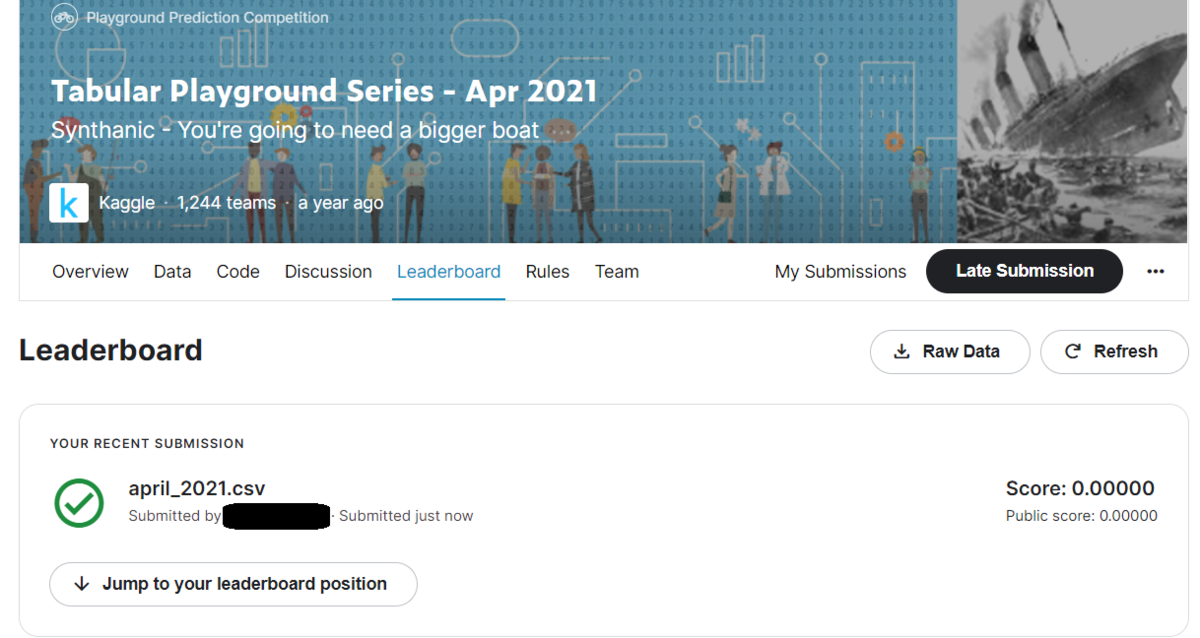This screenshot has height=638, width=1200.
Task: Click the 'Submitted just now' text
Action: point(406,516)
